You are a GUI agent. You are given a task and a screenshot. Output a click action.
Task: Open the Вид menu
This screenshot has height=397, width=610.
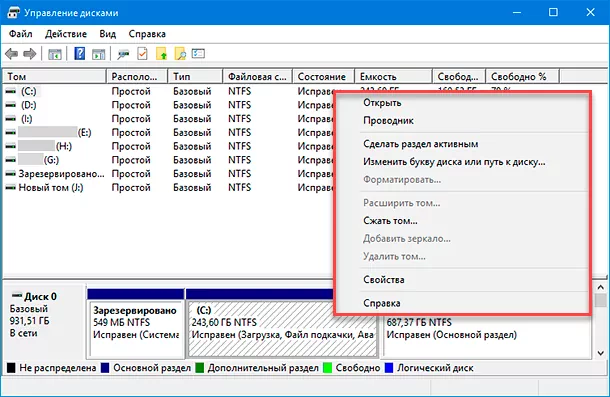click(107, 34)
